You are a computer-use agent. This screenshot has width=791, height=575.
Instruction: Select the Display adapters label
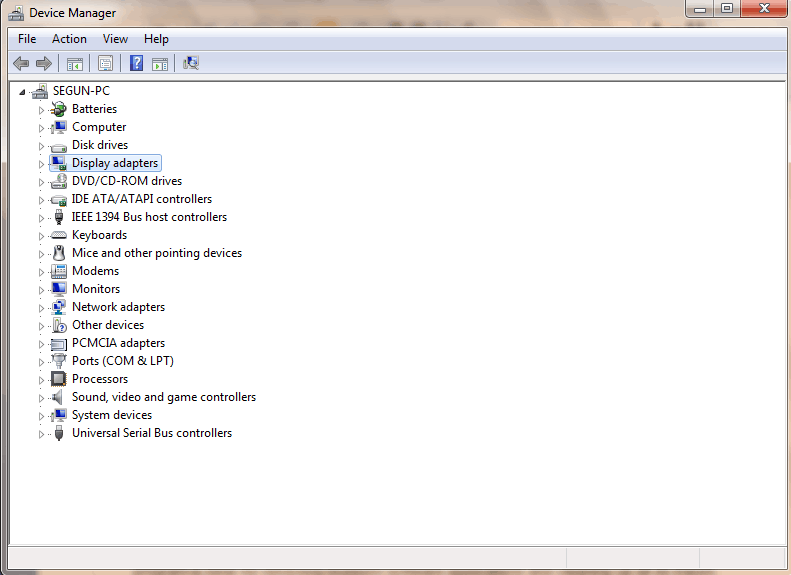tap(115, 163)
